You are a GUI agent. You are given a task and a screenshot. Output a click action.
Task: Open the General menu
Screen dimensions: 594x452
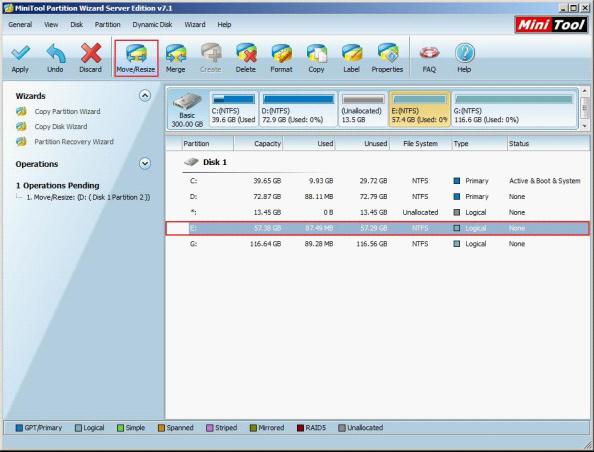(x=20, y=25)
